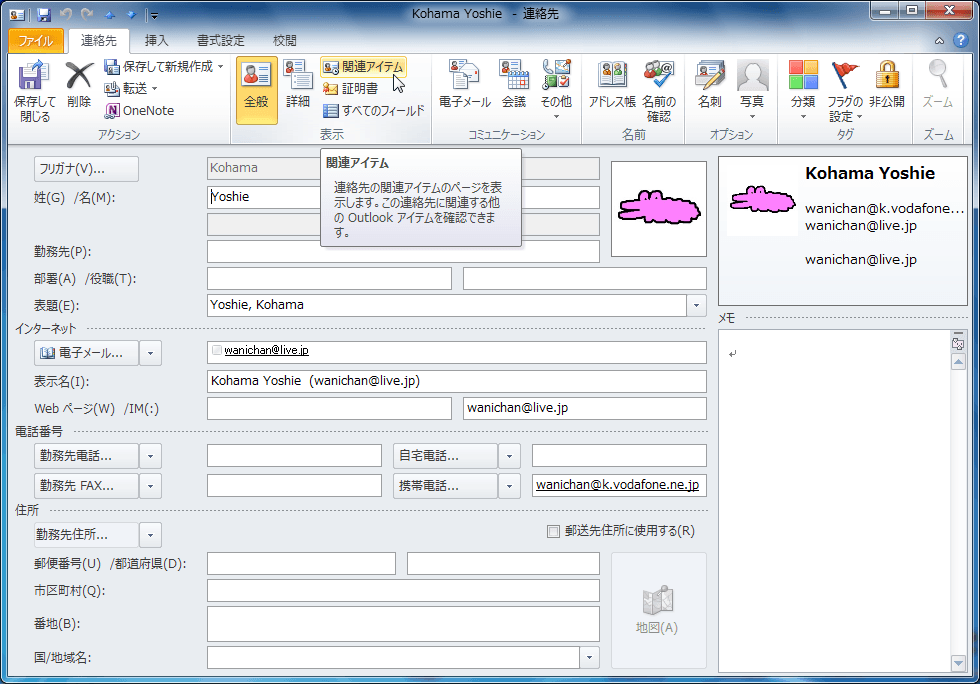Open the ファイル file tab
Image resolution: width=980 pixels, height=684 pixels.
tap(36, 41)
